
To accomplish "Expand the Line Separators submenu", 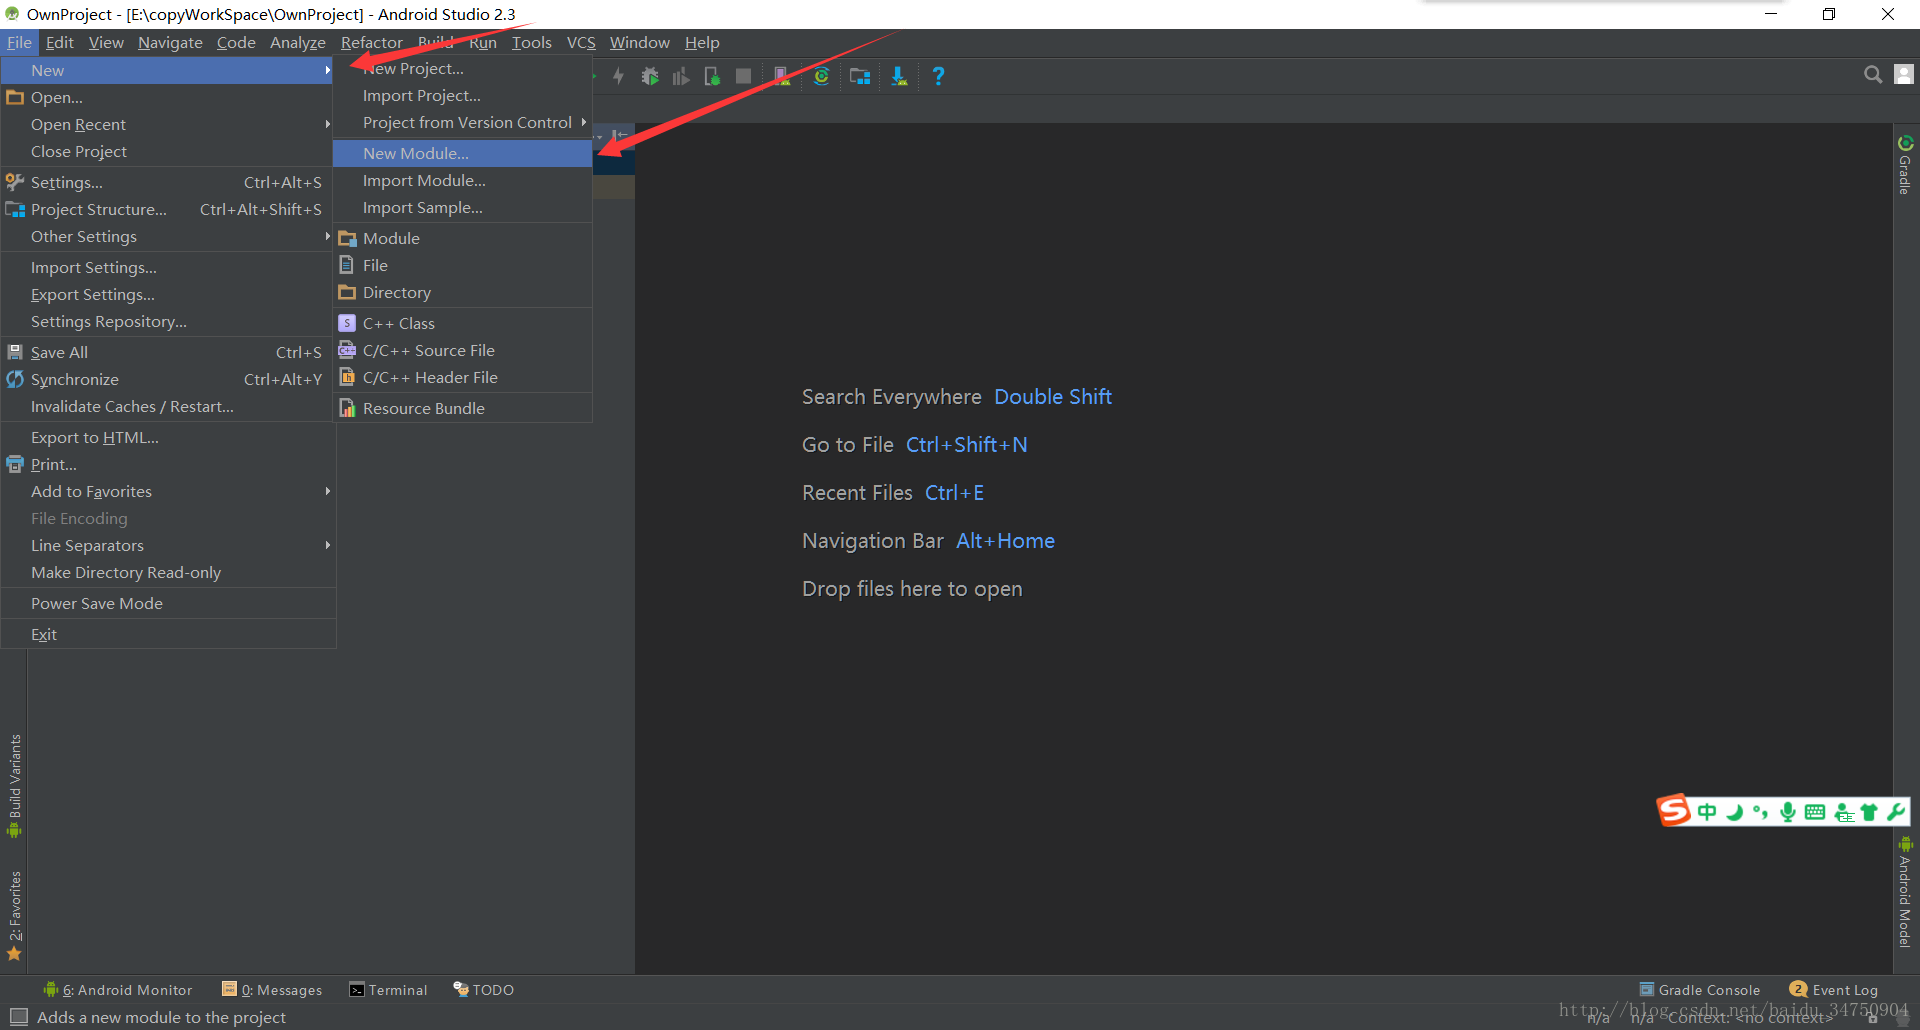I will click(167, 545).
